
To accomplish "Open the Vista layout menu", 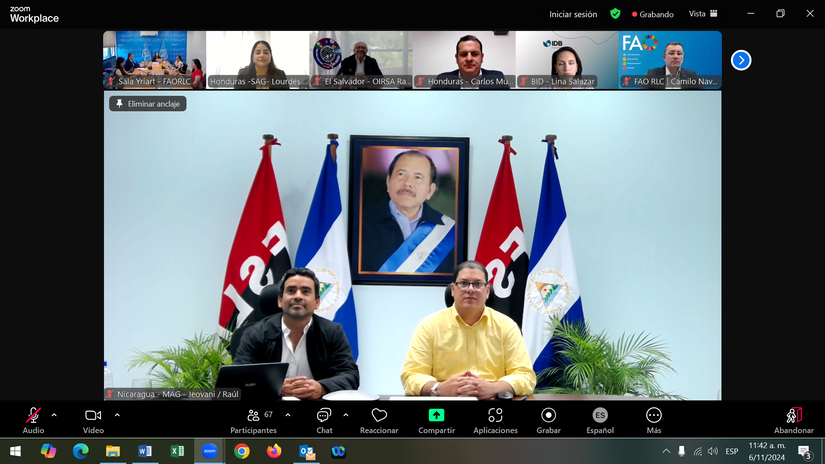I will click(703, 14).
